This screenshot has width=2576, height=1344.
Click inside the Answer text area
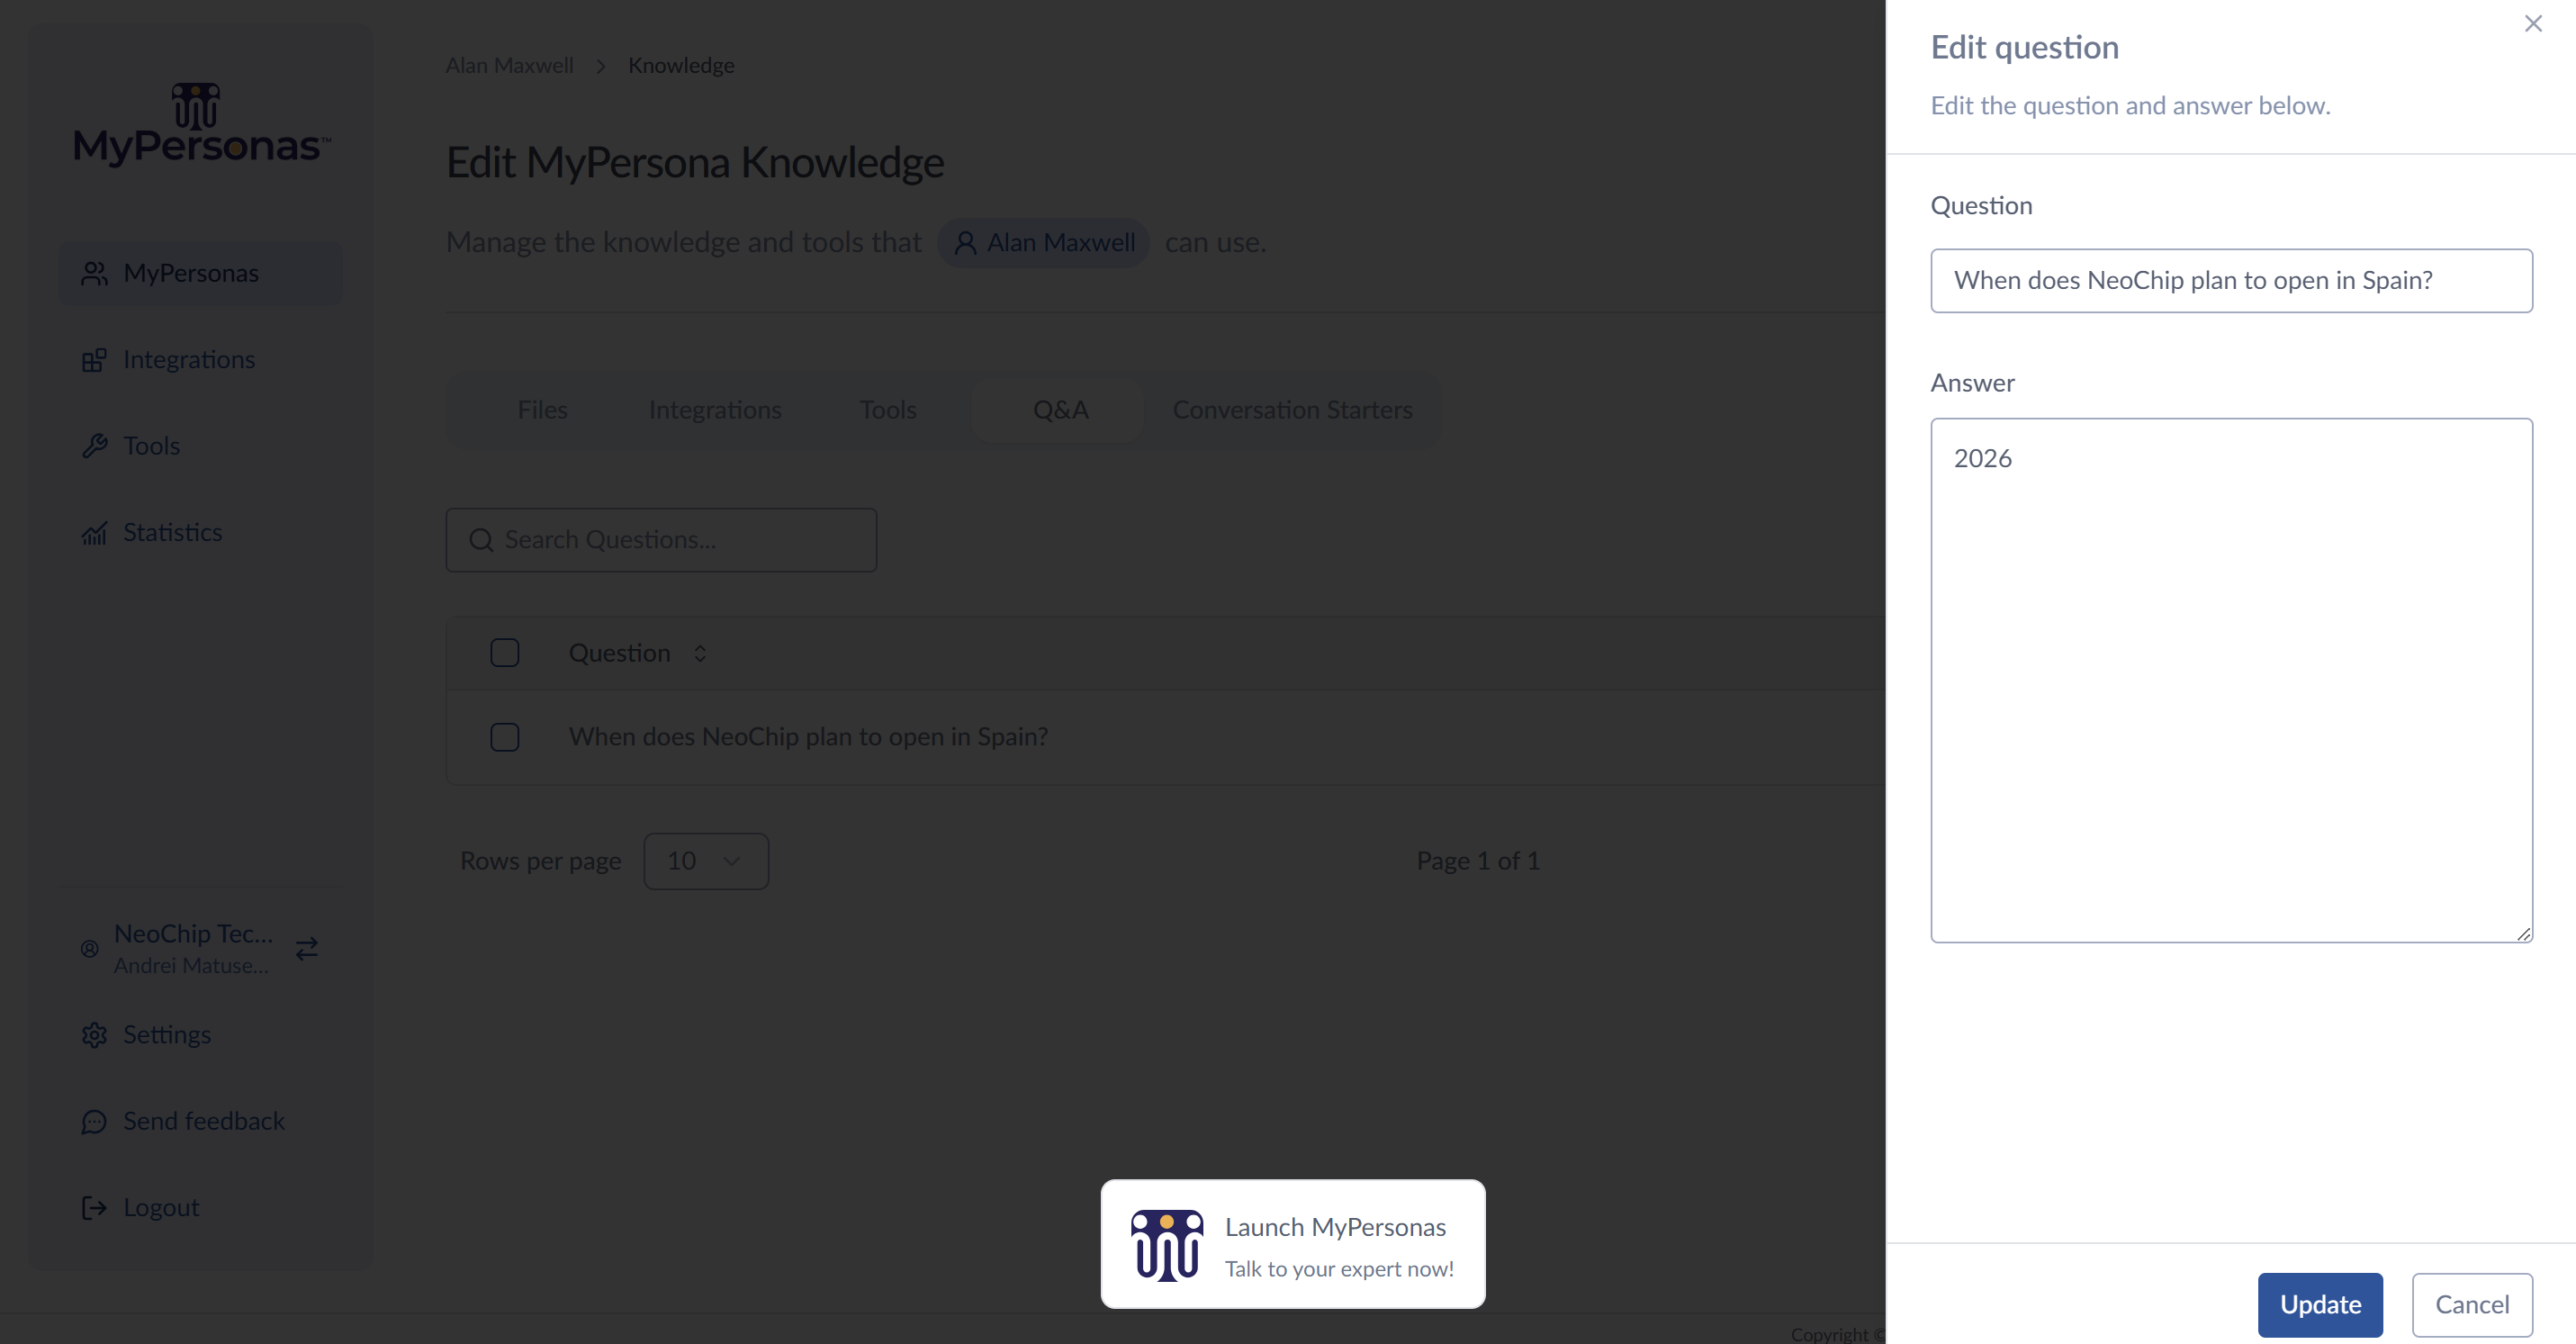(2231, 680)
